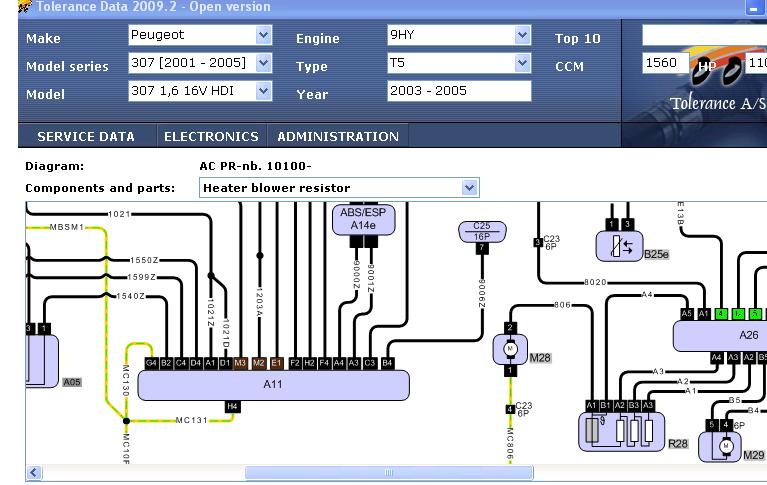The image size is (767, 485).
Task: Open the SERVICE DATA tab
Action: click(x=86, y=137)
